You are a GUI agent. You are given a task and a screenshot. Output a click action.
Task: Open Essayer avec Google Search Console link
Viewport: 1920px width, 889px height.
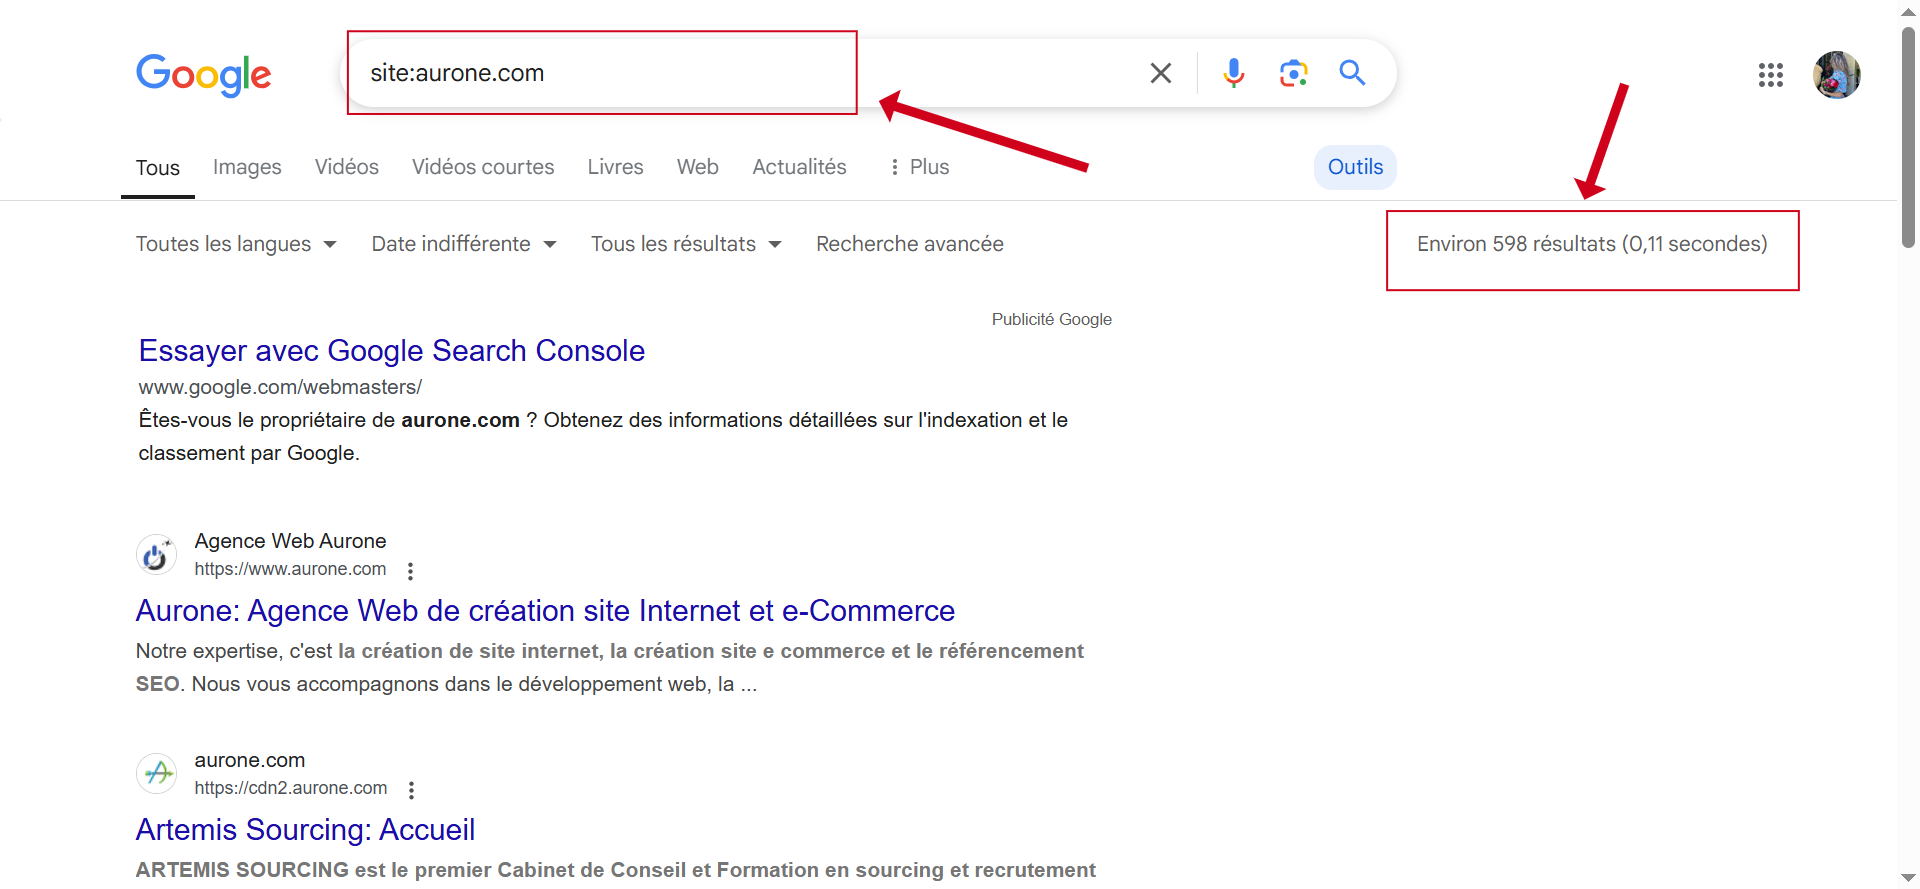point(392,351)
